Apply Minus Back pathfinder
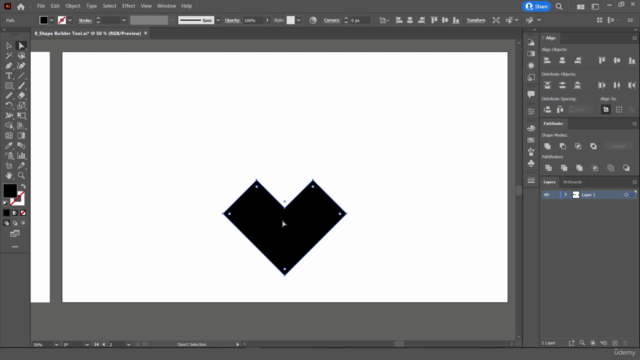Image resolution: width=640 pixels, height=360 pixels. tap(626, 168)
